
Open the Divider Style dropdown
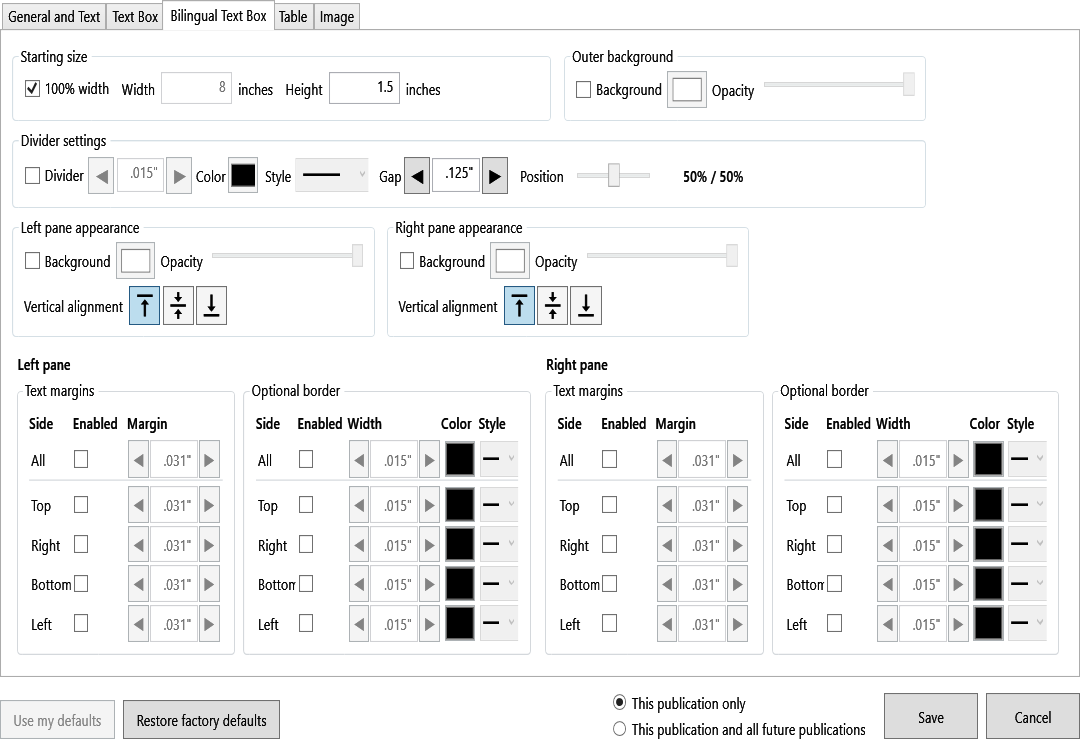point(332,176)
